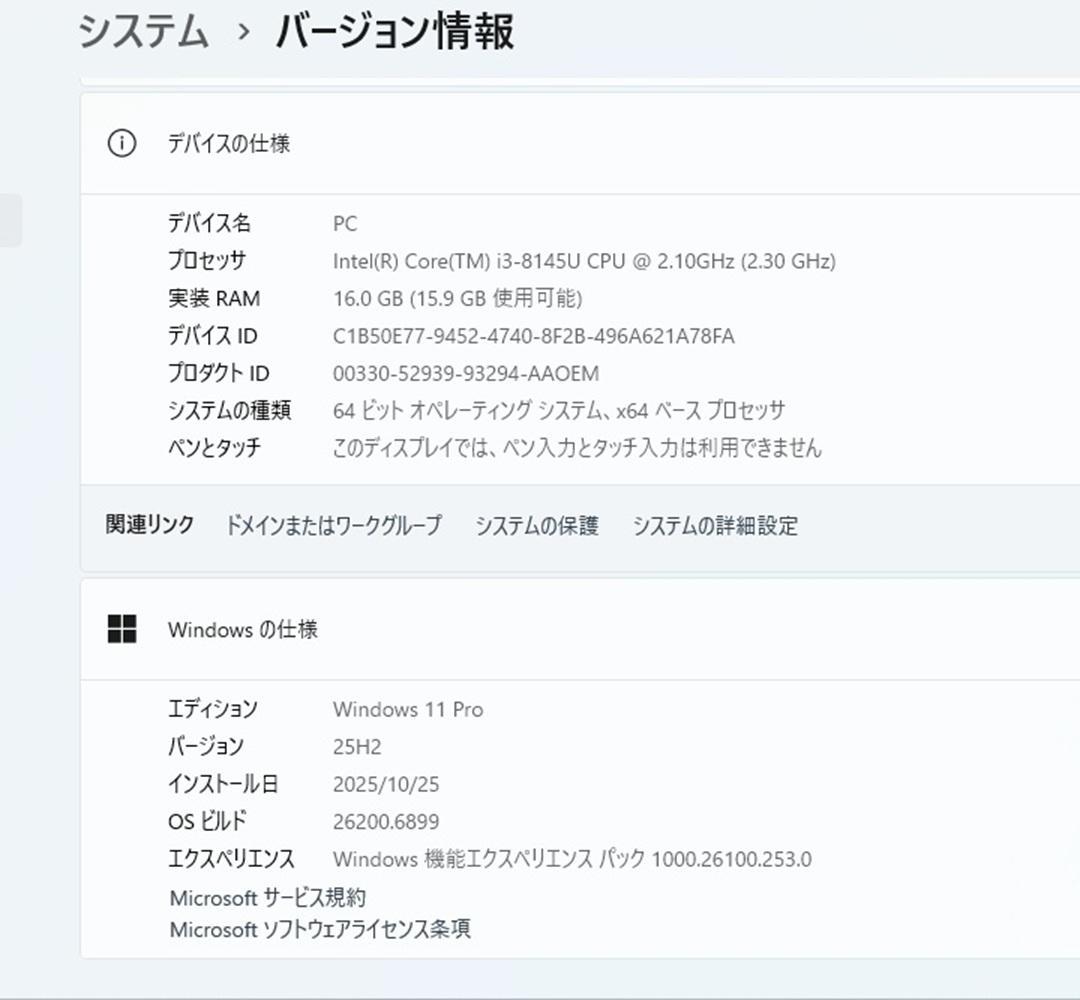Click the info icon beside デバイスの仕様
The height and width of the screenshot is (1000, 1080).
click(x=121, y=144)
